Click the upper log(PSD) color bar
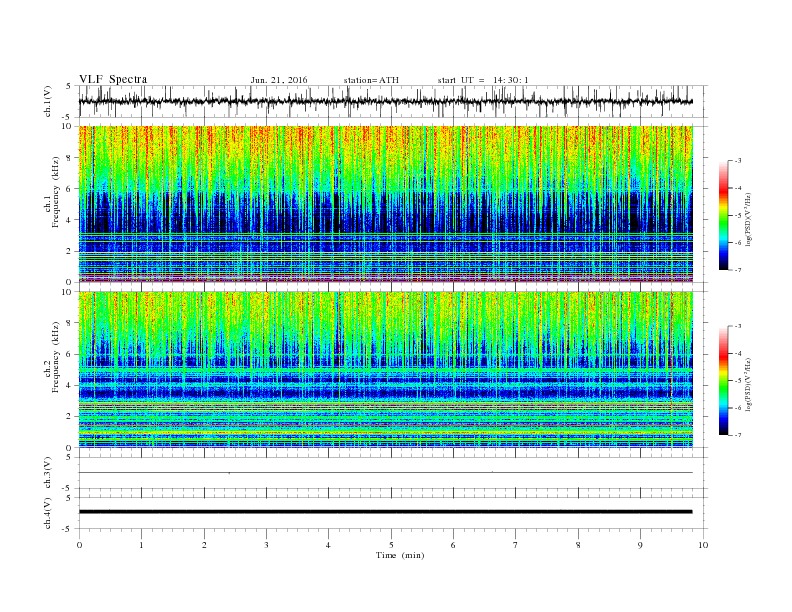This screenshot has width=792, height=612. [723, 215]
